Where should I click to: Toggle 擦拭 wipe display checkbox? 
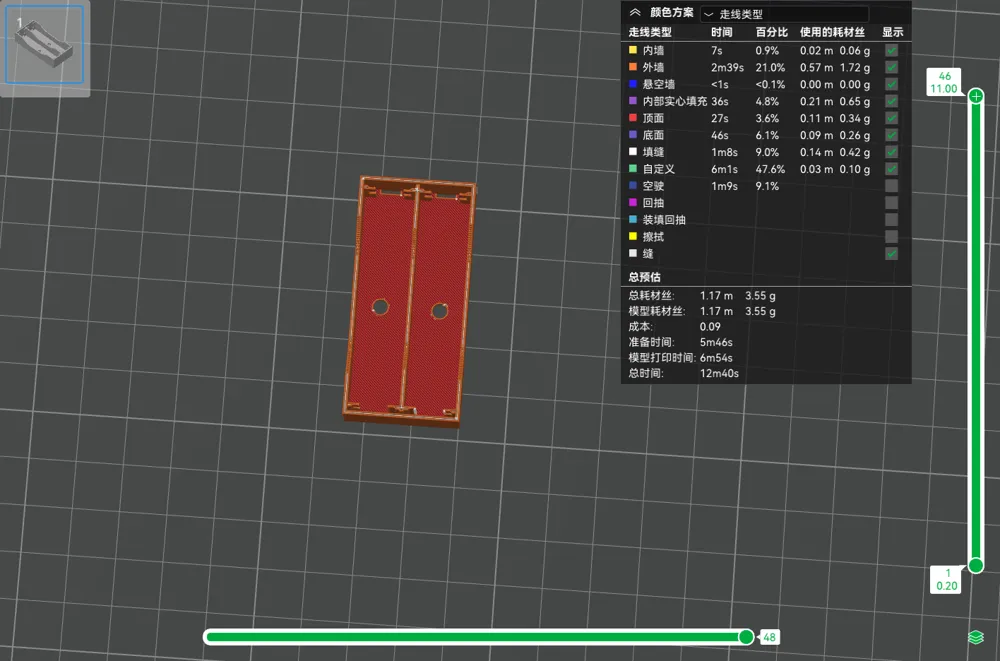(x=892, y=236)
